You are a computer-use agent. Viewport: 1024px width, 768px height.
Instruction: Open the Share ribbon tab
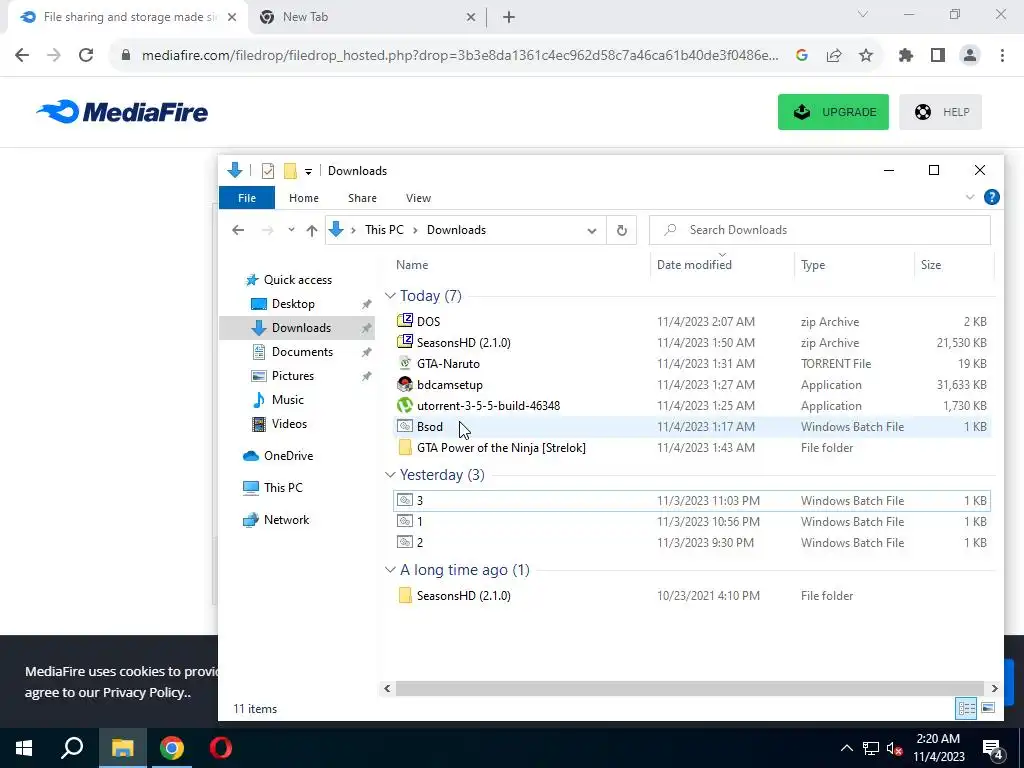[x=362, y=198]
